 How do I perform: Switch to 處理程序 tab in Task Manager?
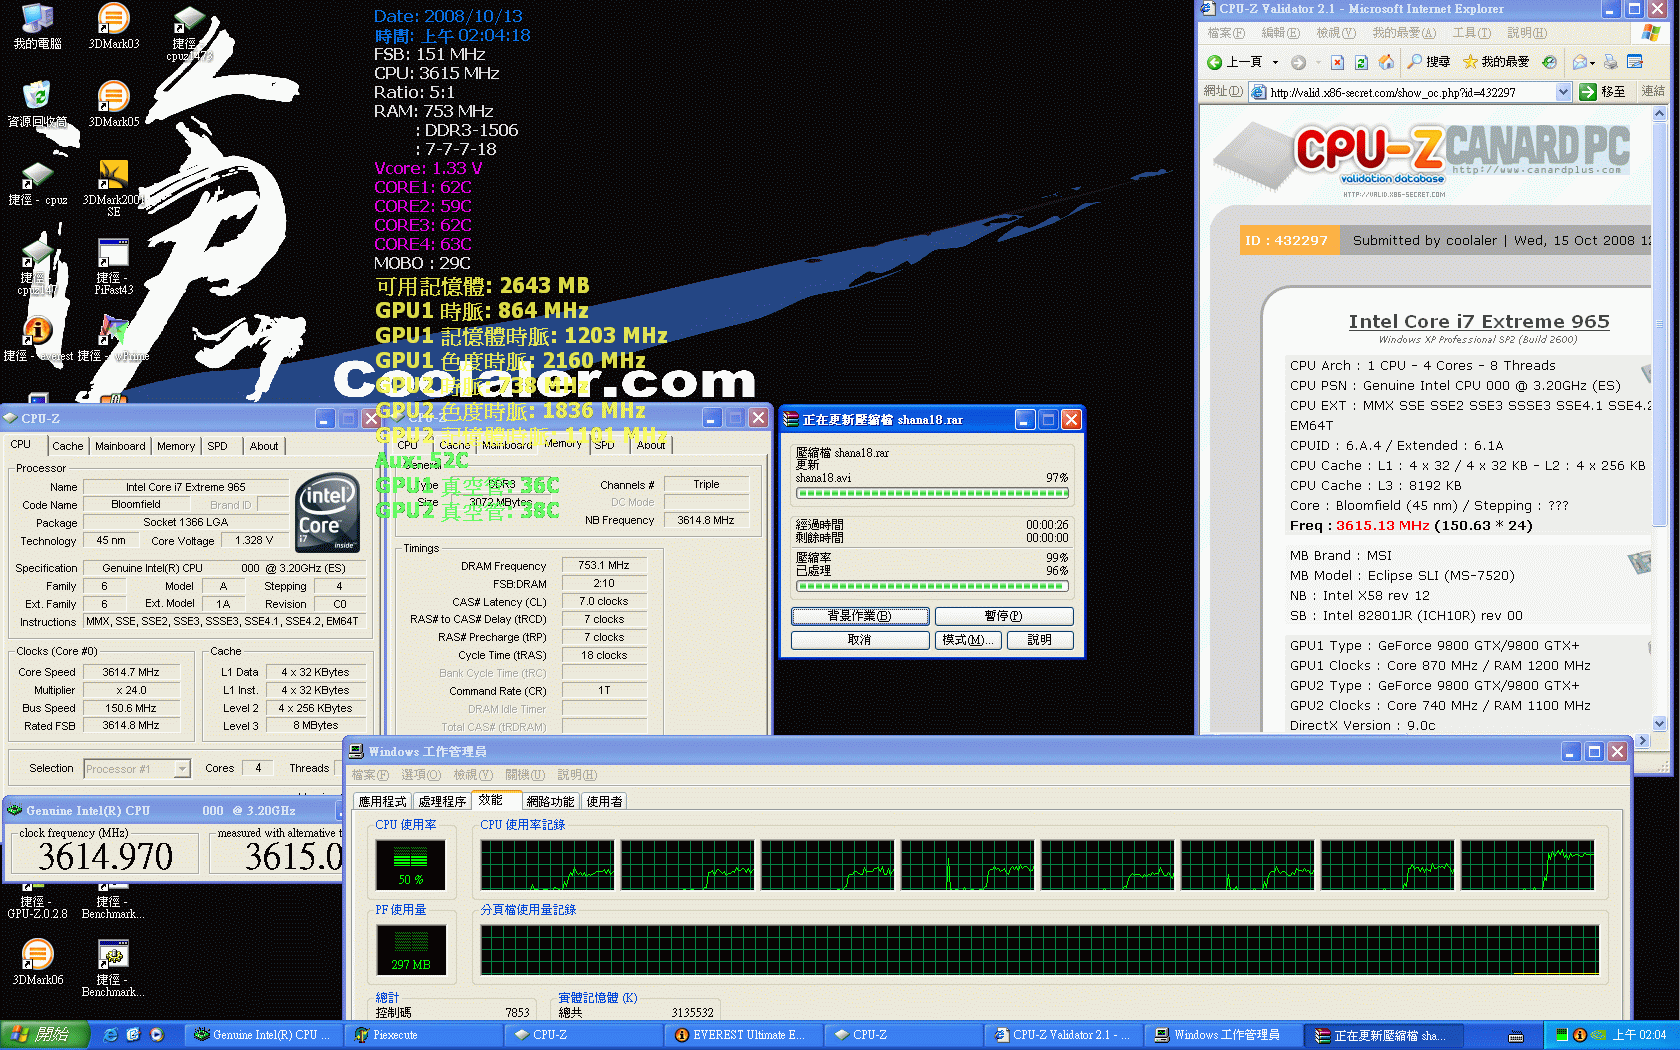(x=442, y=801)
